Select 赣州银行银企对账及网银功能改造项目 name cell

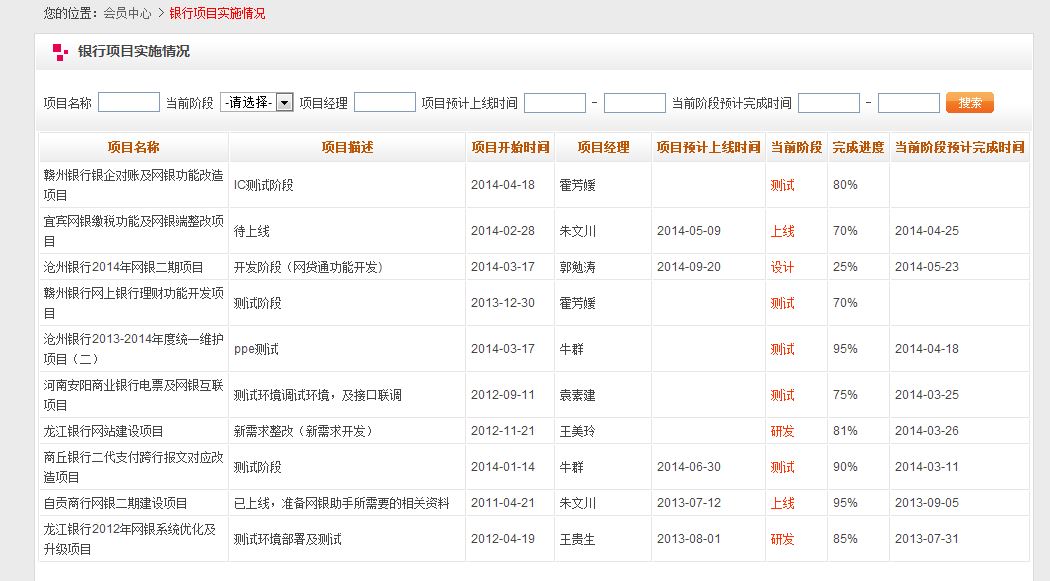tap(133, 185)
